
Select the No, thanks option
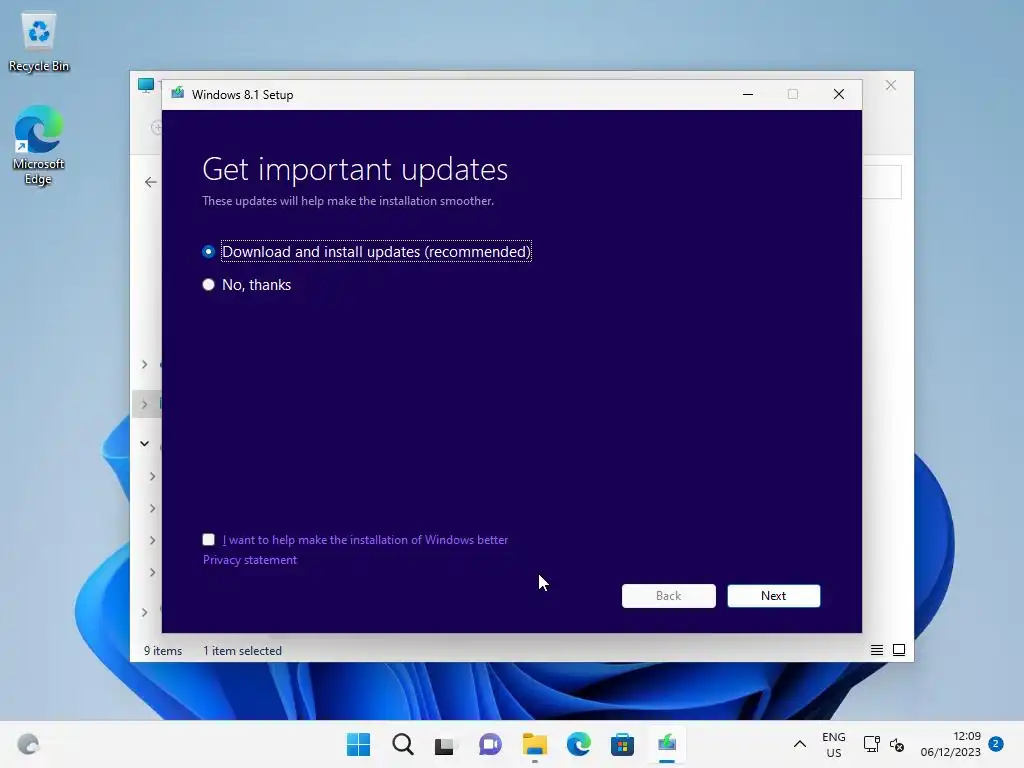tap(208, 285)
